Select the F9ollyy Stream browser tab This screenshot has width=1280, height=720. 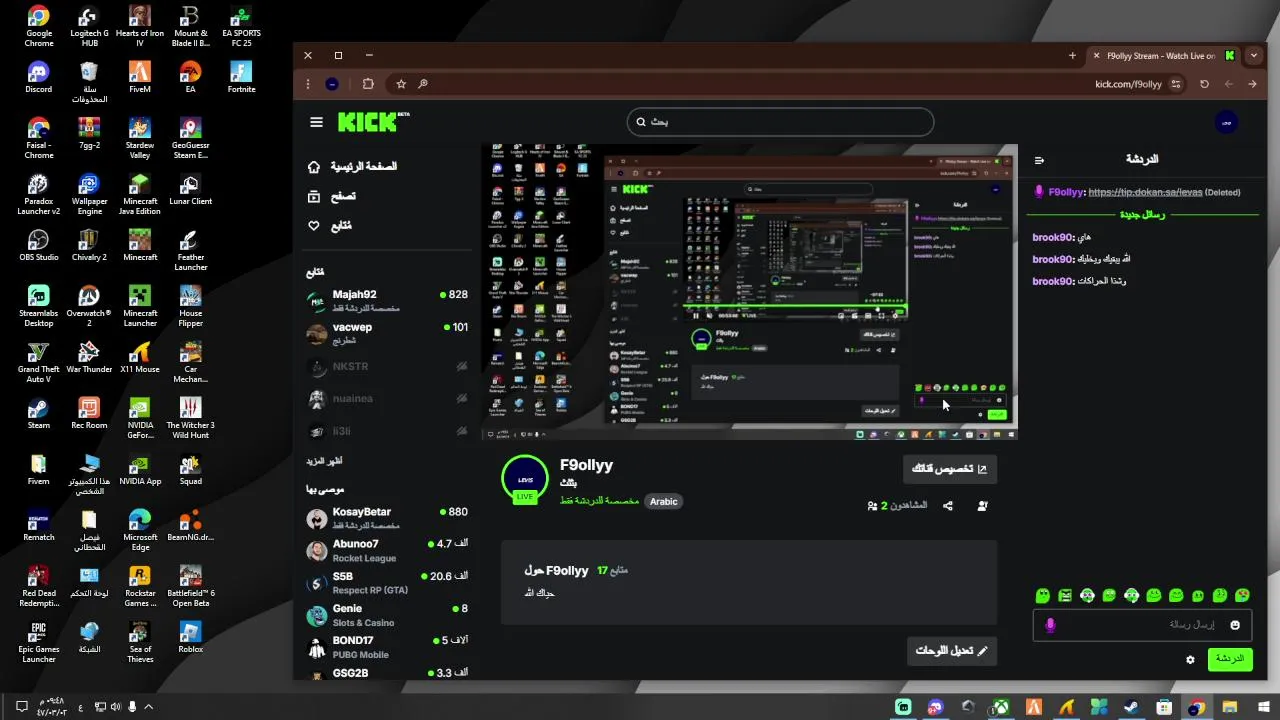(1164, 56)
